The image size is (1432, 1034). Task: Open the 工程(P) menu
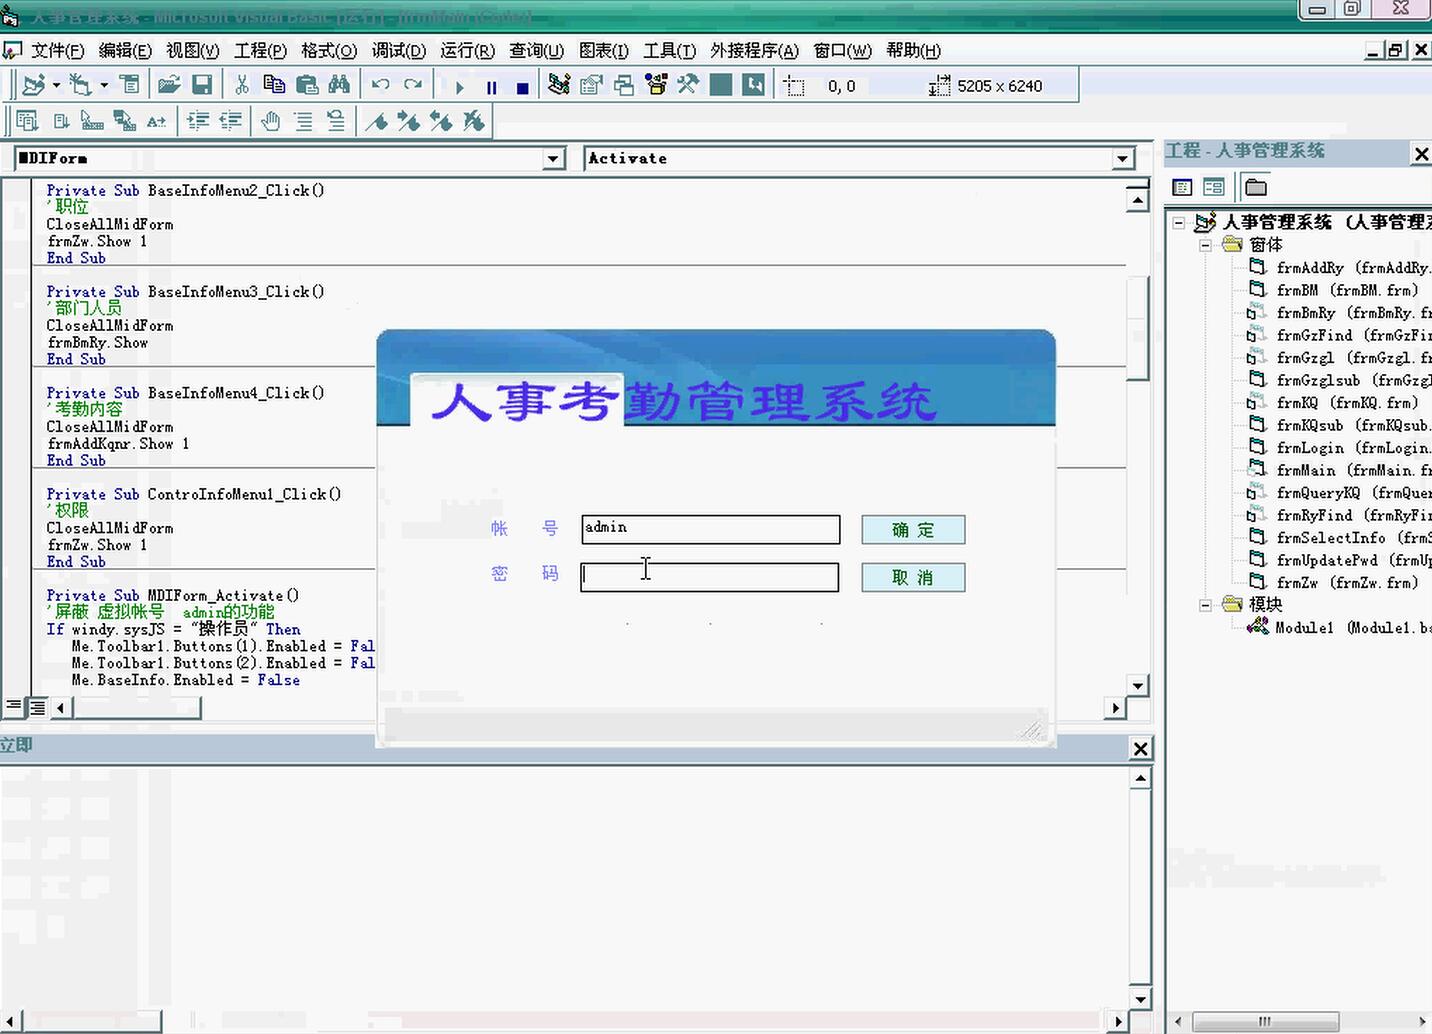[x=260, y=50]
